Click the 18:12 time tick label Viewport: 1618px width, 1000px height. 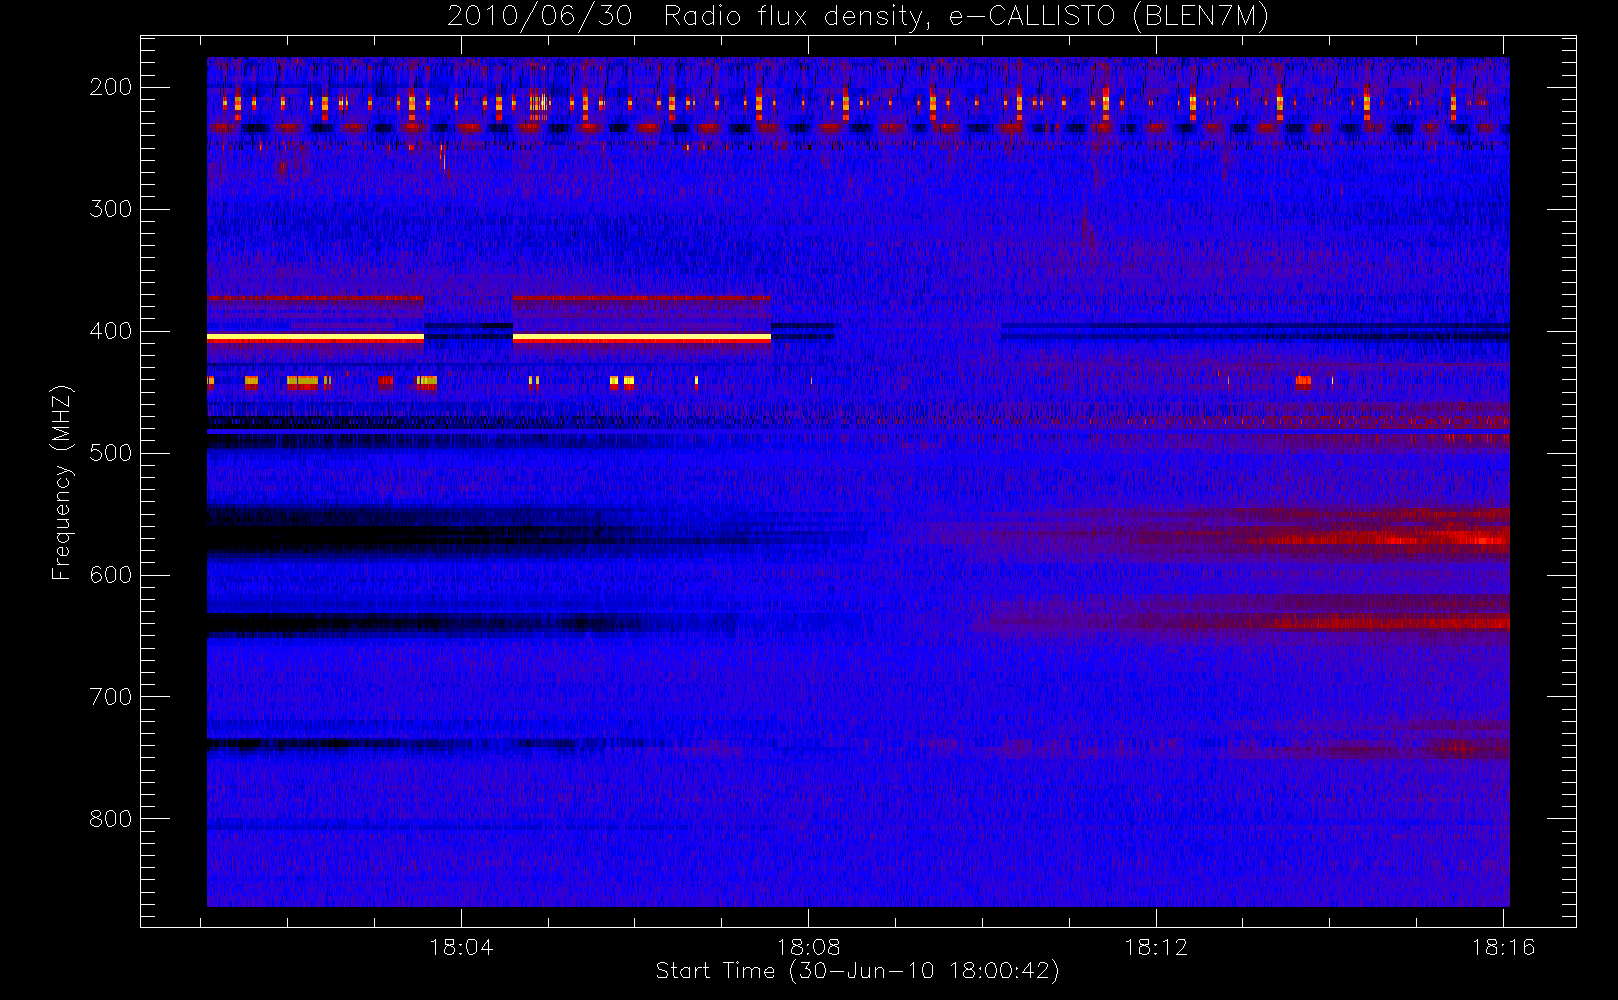coord(1156,947)
